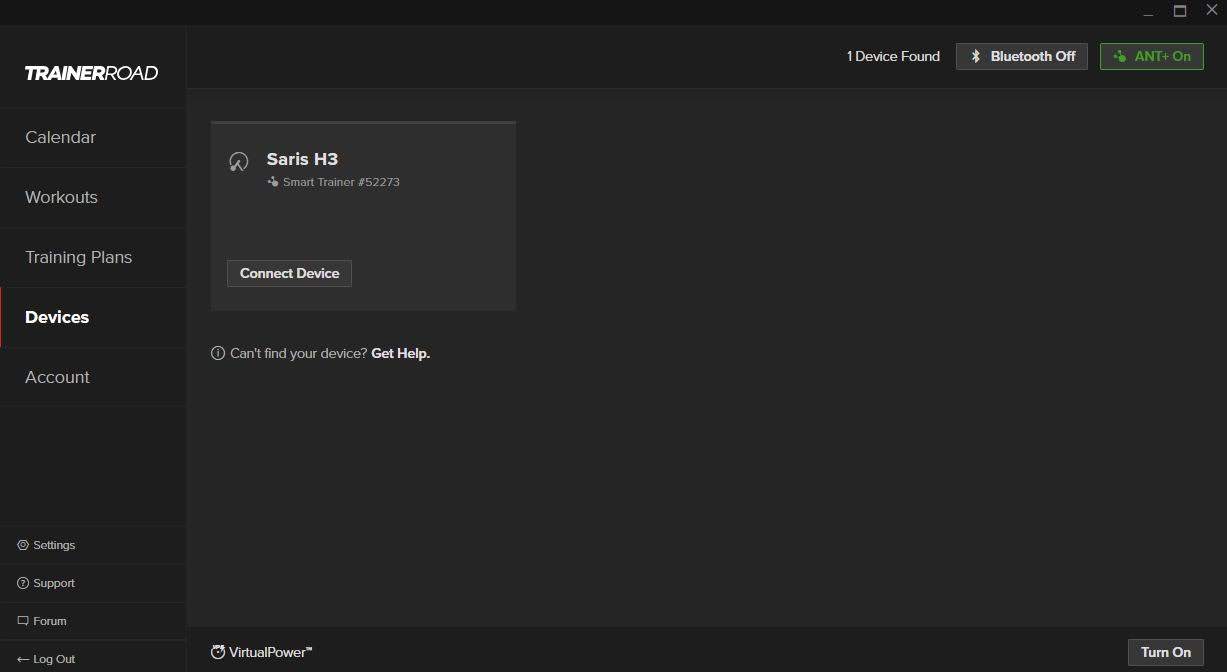Viewport: 1227px width, 672px height.
Task: Click the '1 Device Found' status text
Action: coord(893,56)
